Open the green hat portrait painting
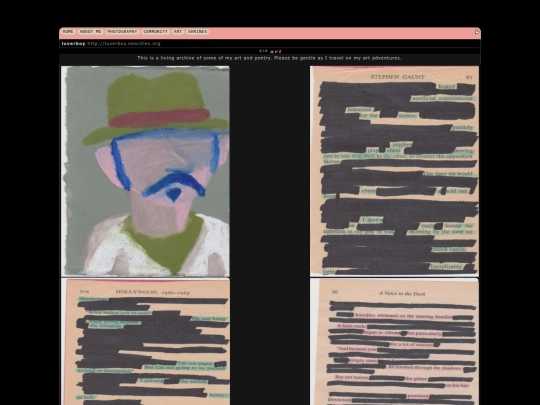540x405 pixels. pyautogui.click(x=145, y=171)
